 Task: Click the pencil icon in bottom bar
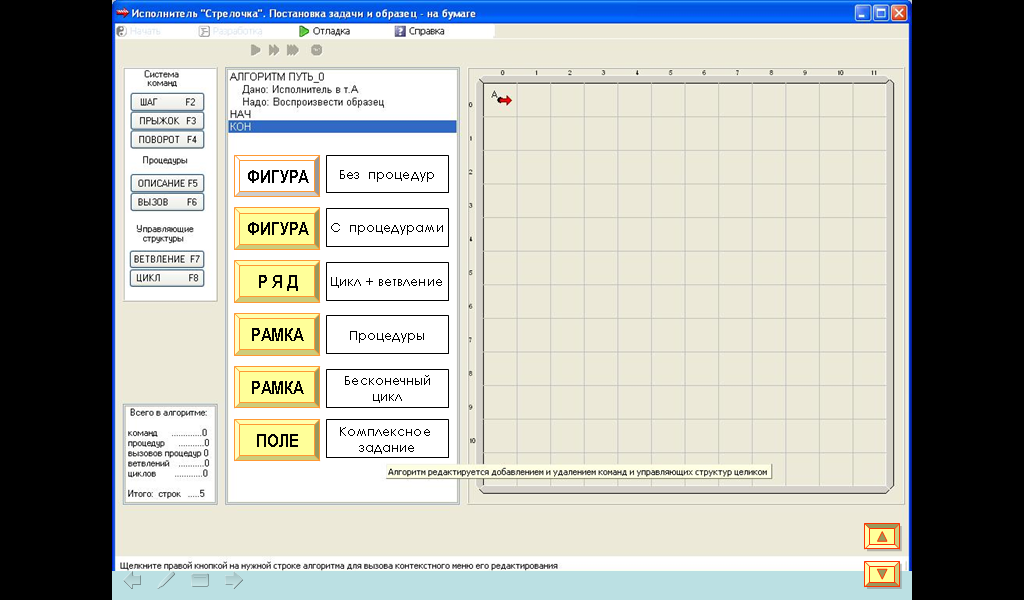(167, 580)
